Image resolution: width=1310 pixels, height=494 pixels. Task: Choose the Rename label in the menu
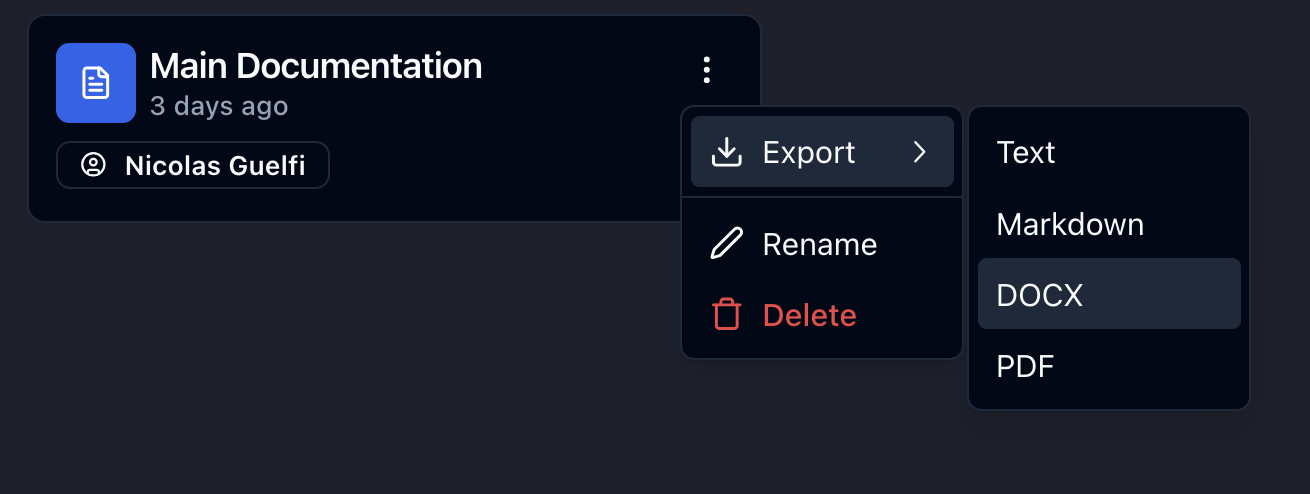point(819,244)
